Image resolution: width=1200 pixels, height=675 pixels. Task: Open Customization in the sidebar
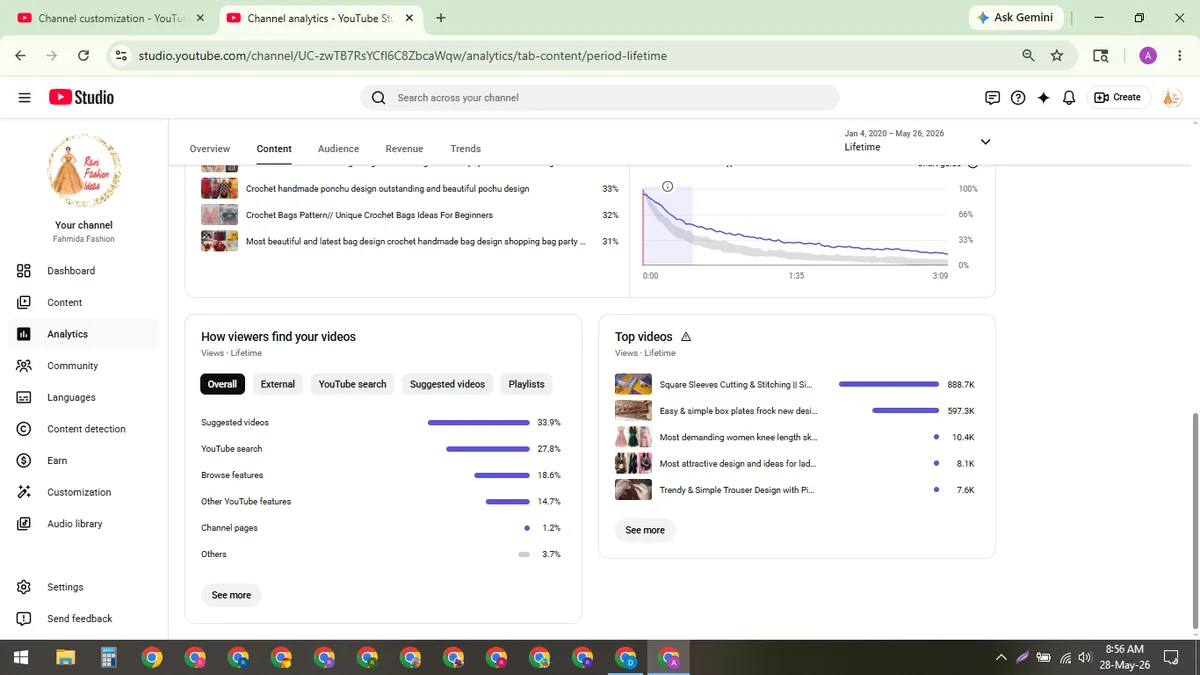(x=84, y=492)
